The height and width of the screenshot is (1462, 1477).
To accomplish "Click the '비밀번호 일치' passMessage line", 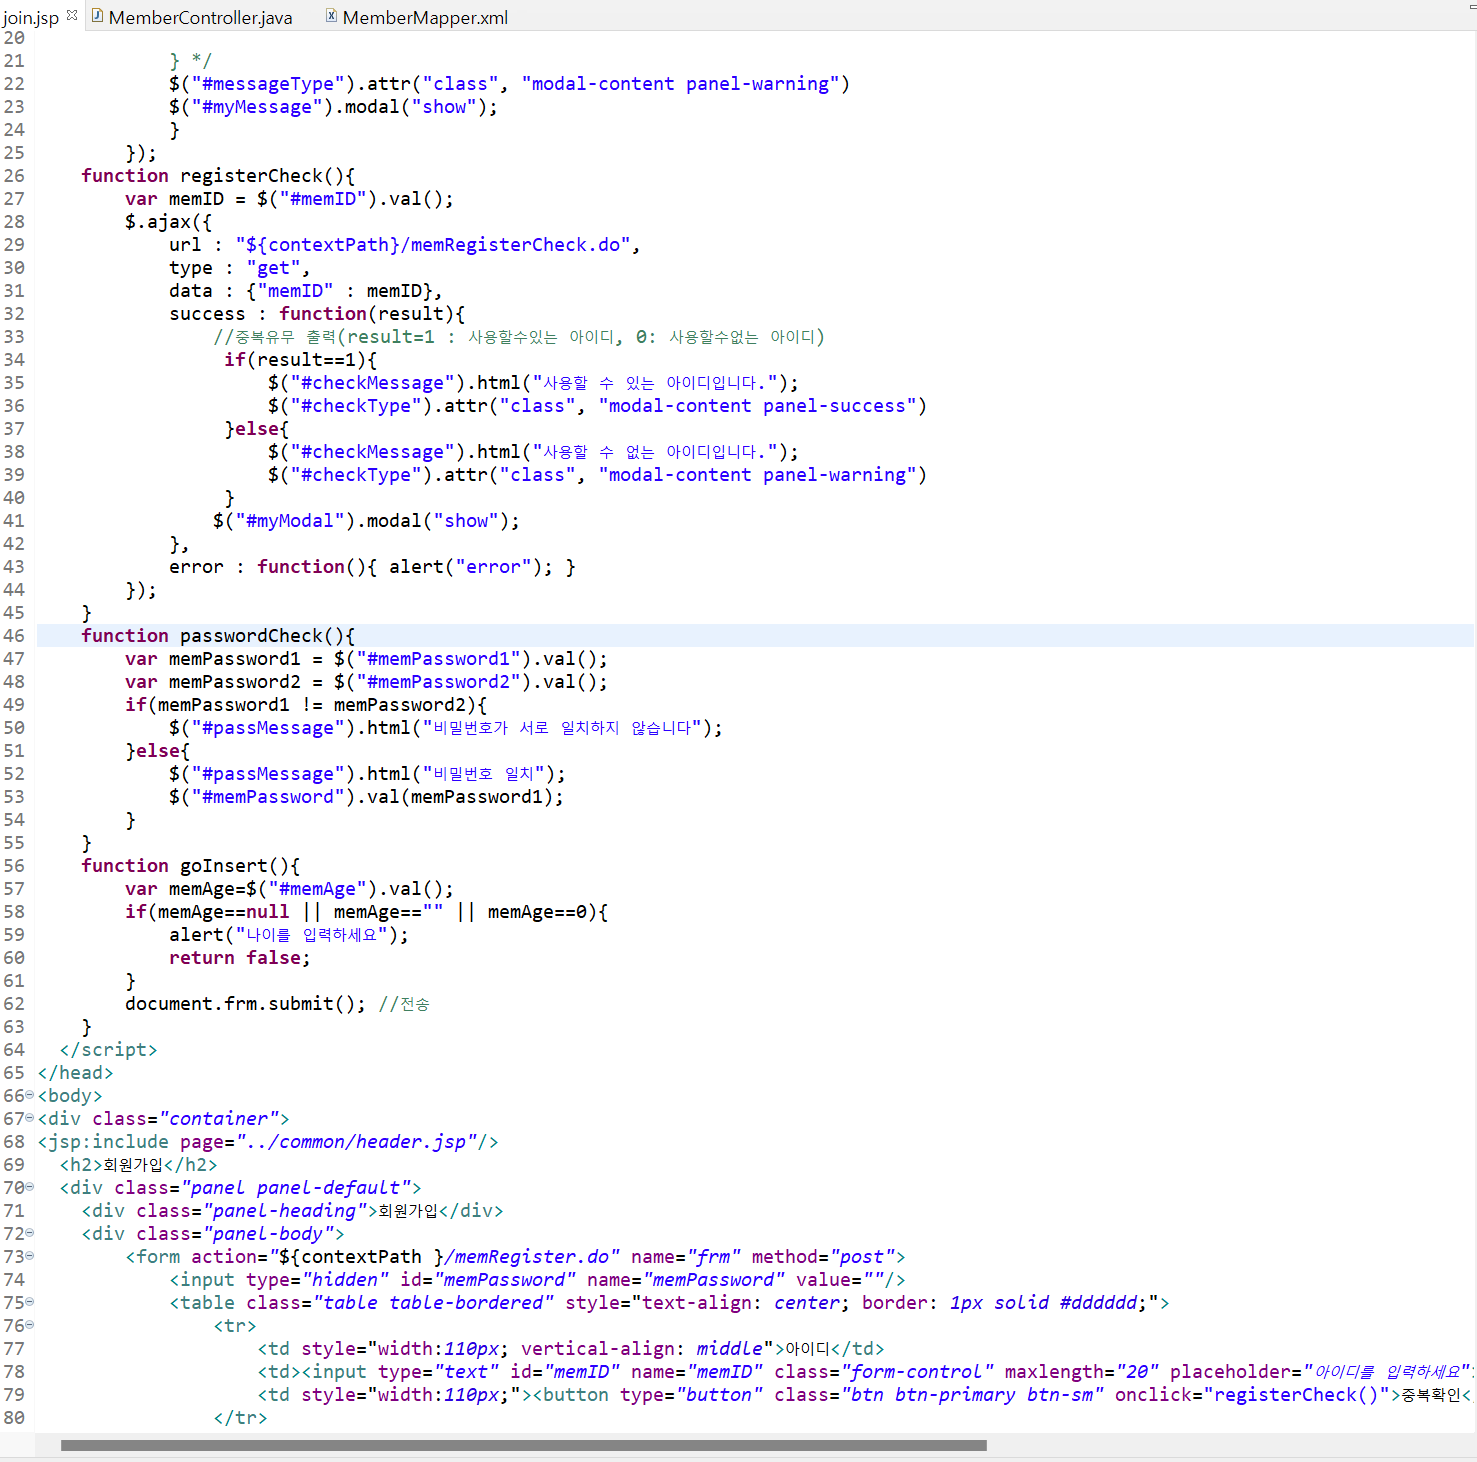I will coord(367,774).
